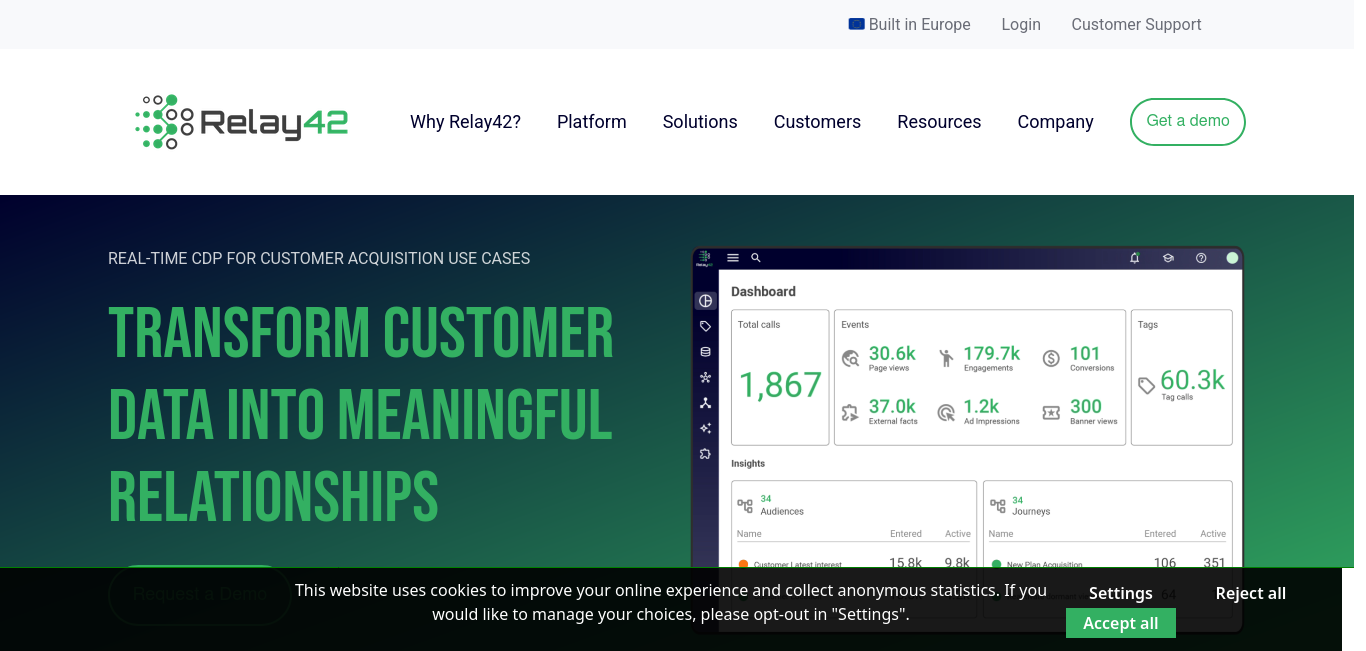Viewport: 1366px width, 651px height.
Task: Click the 'Transform customer data' headline
Action: point(361,415)
